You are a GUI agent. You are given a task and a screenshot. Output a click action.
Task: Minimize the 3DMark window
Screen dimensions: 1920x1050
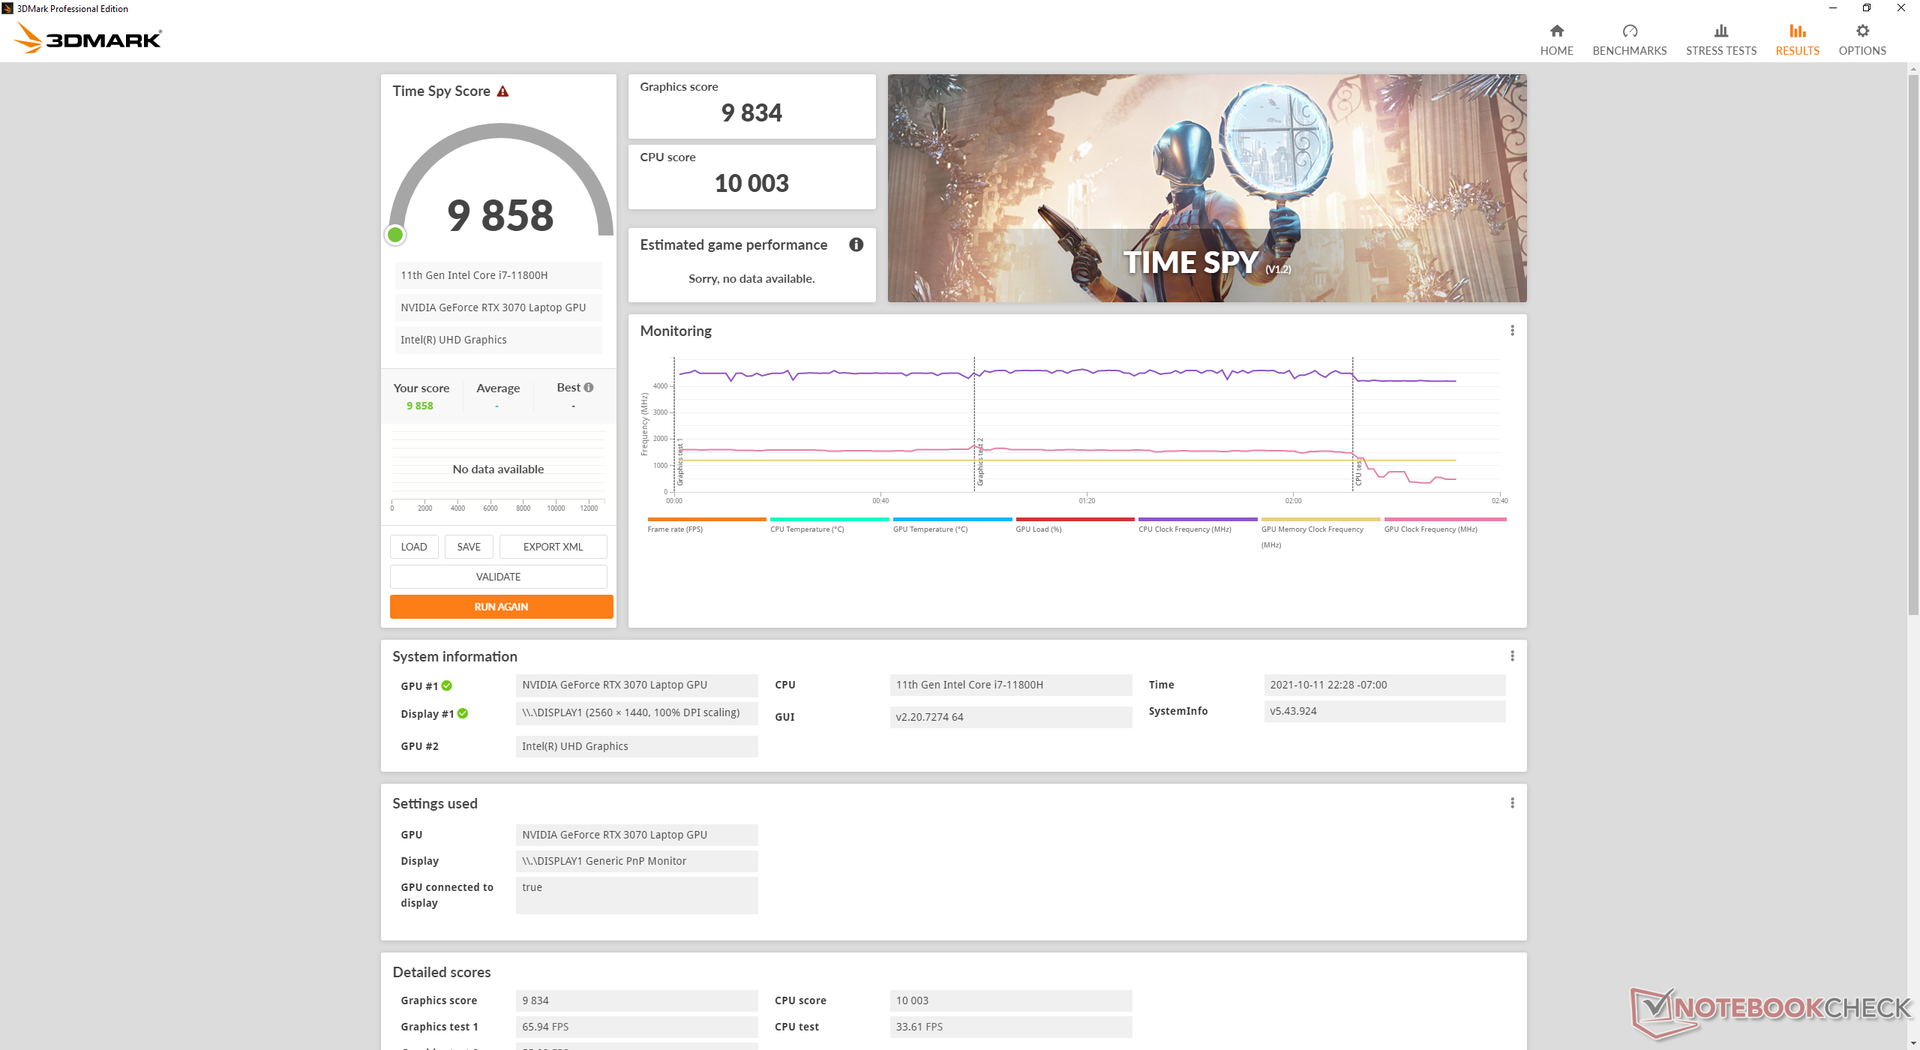(1833, 8)
